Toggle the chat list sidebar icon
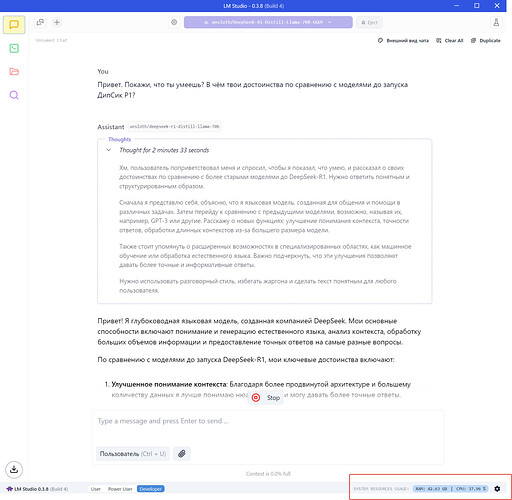Viewport: 512px width, 500px height. [40, 22]
